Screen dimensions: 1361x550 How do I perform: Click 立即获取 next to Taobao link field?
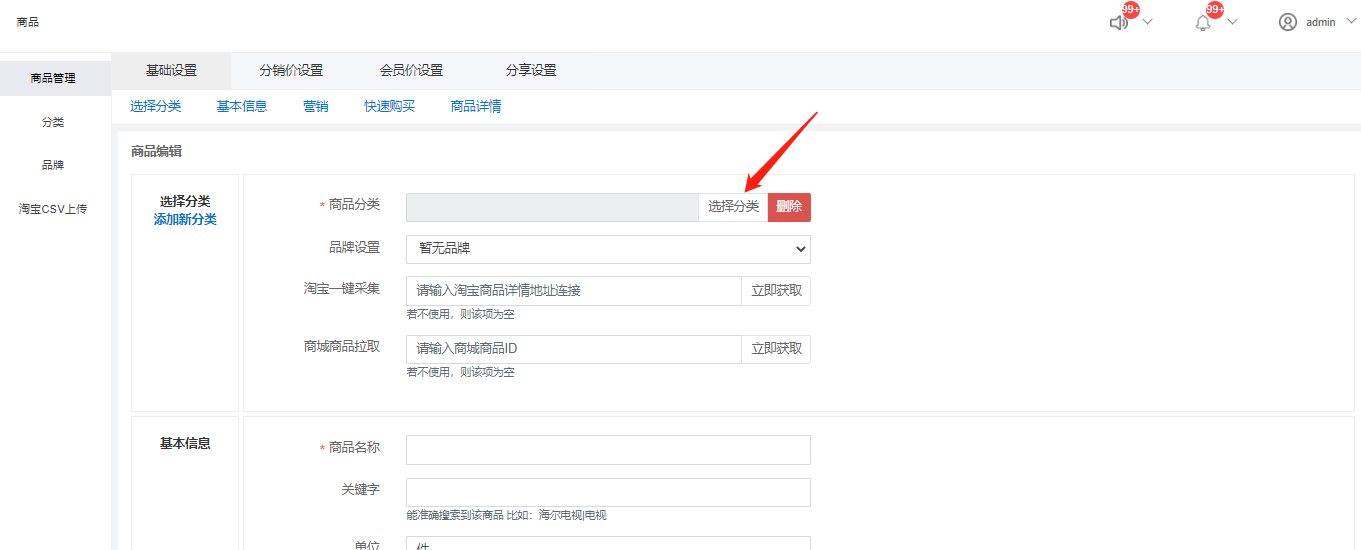(x=776, y=291)
